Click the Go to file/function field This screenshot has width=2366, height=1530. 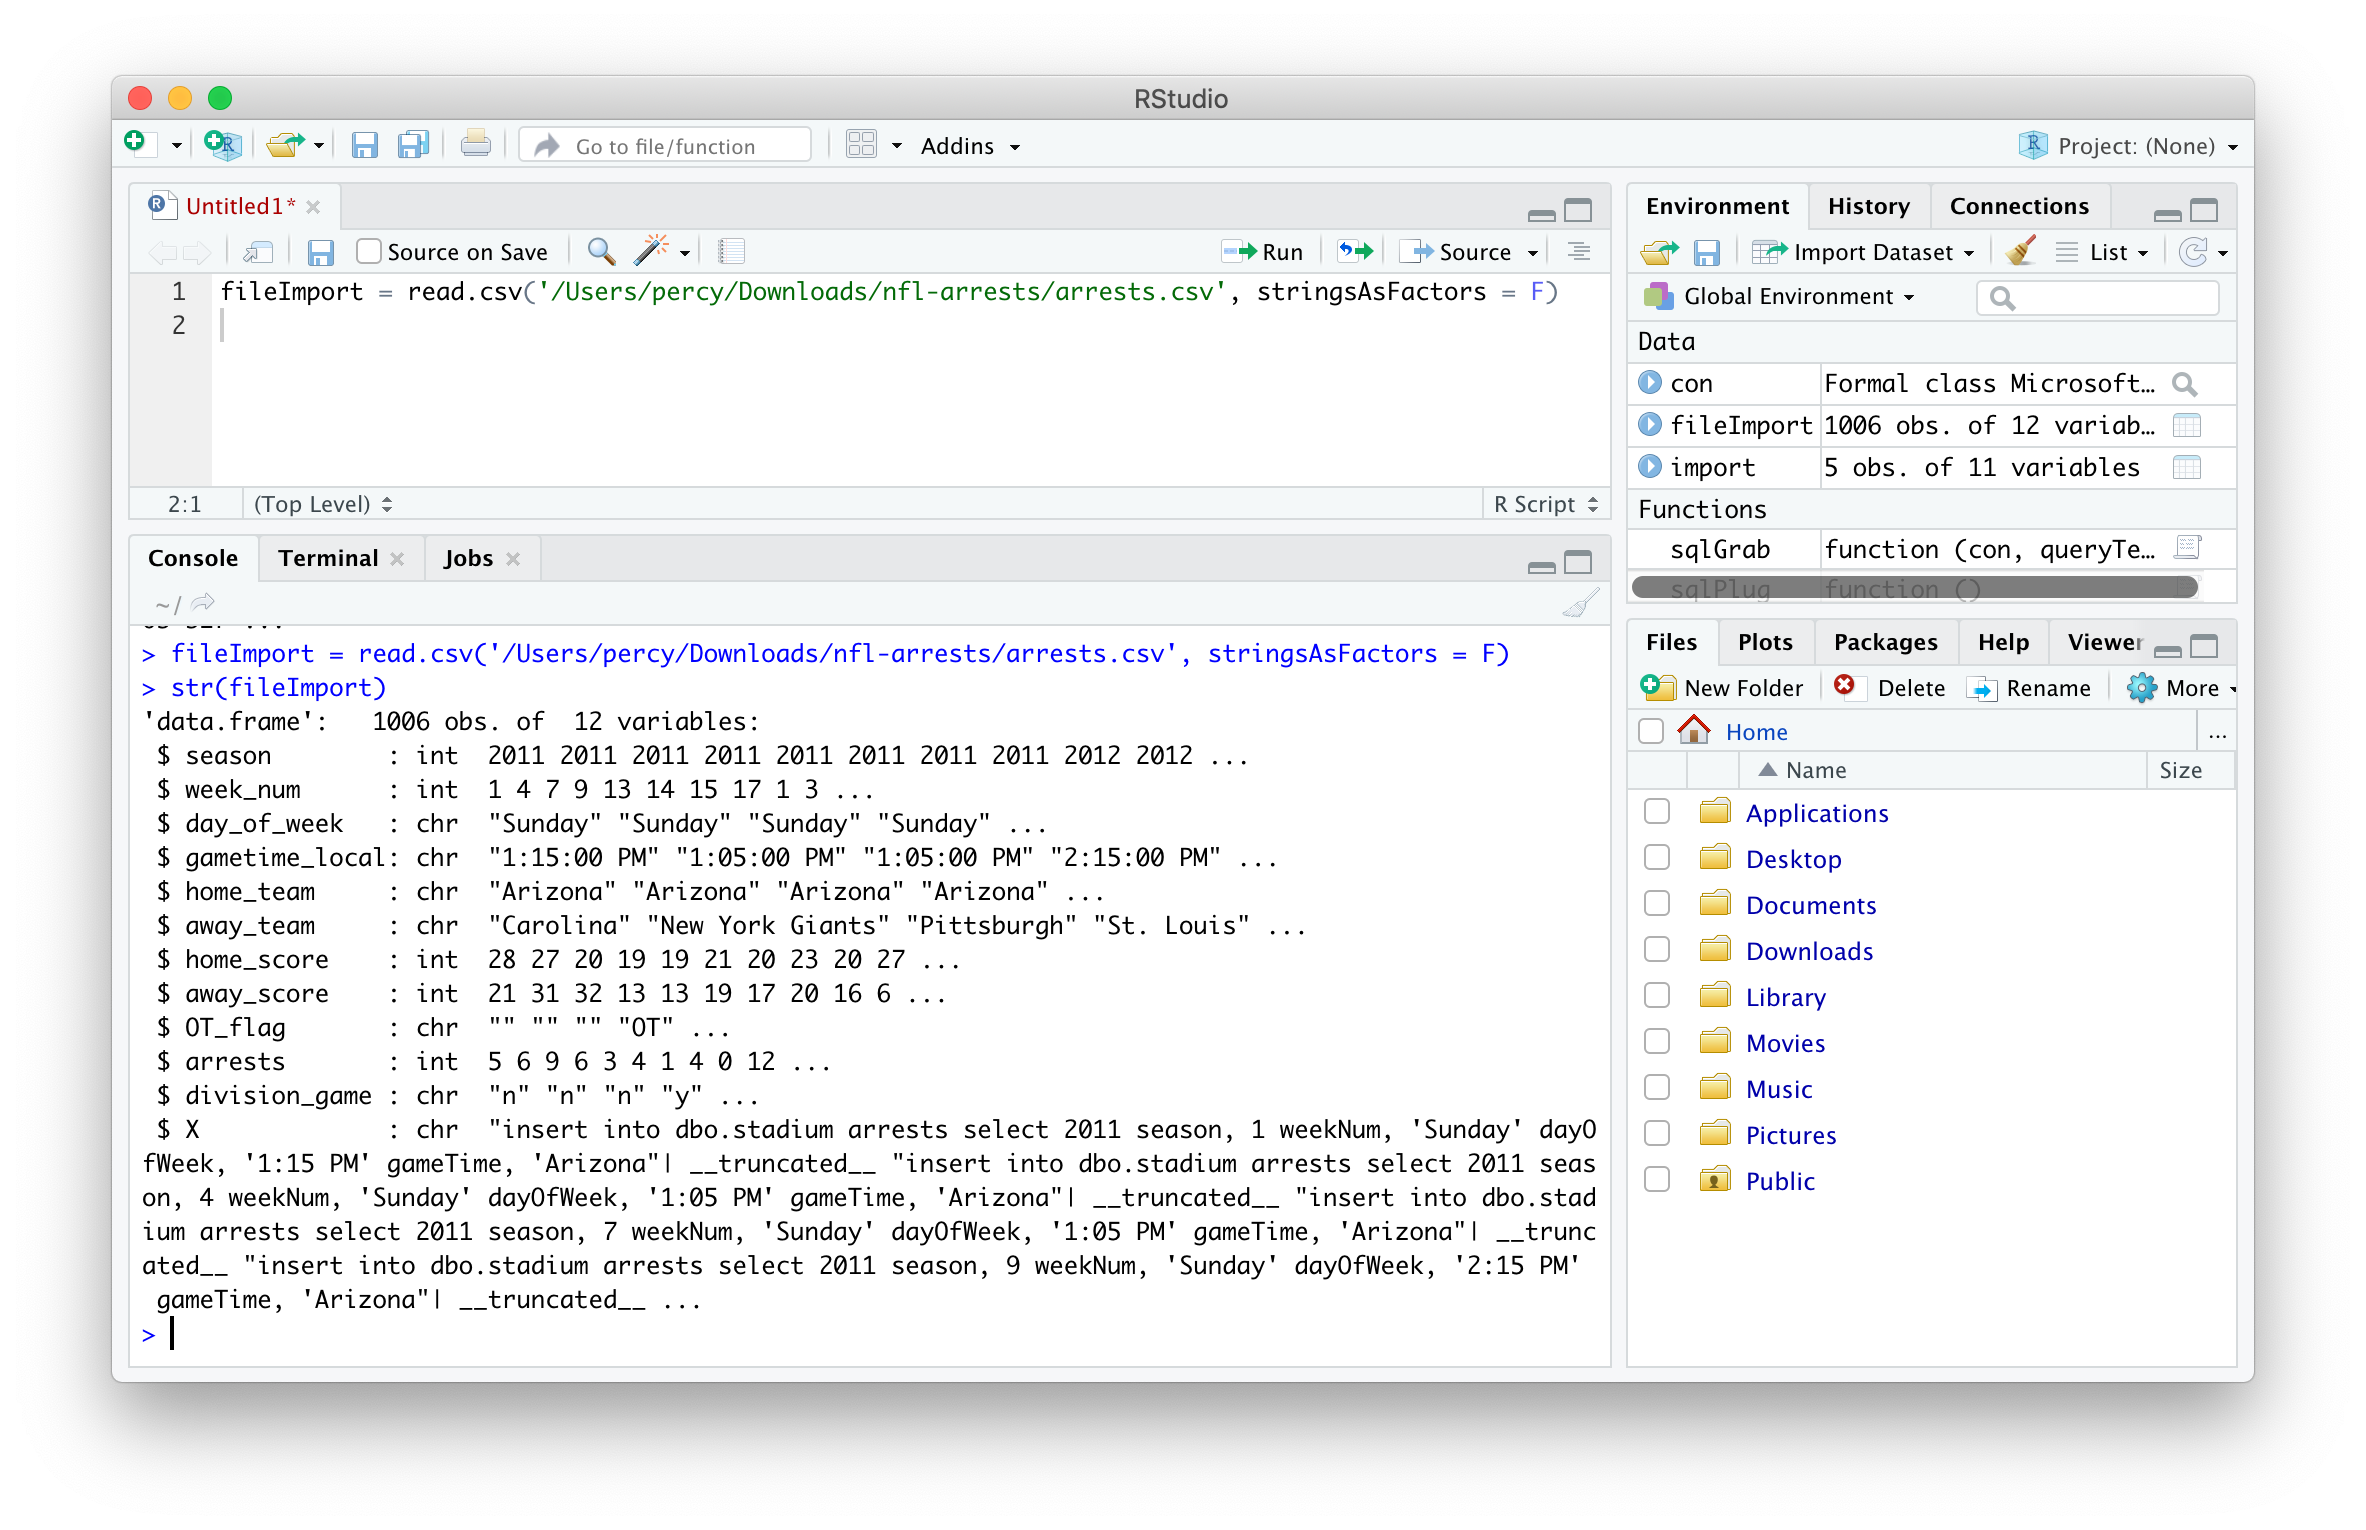pos(665,146)
